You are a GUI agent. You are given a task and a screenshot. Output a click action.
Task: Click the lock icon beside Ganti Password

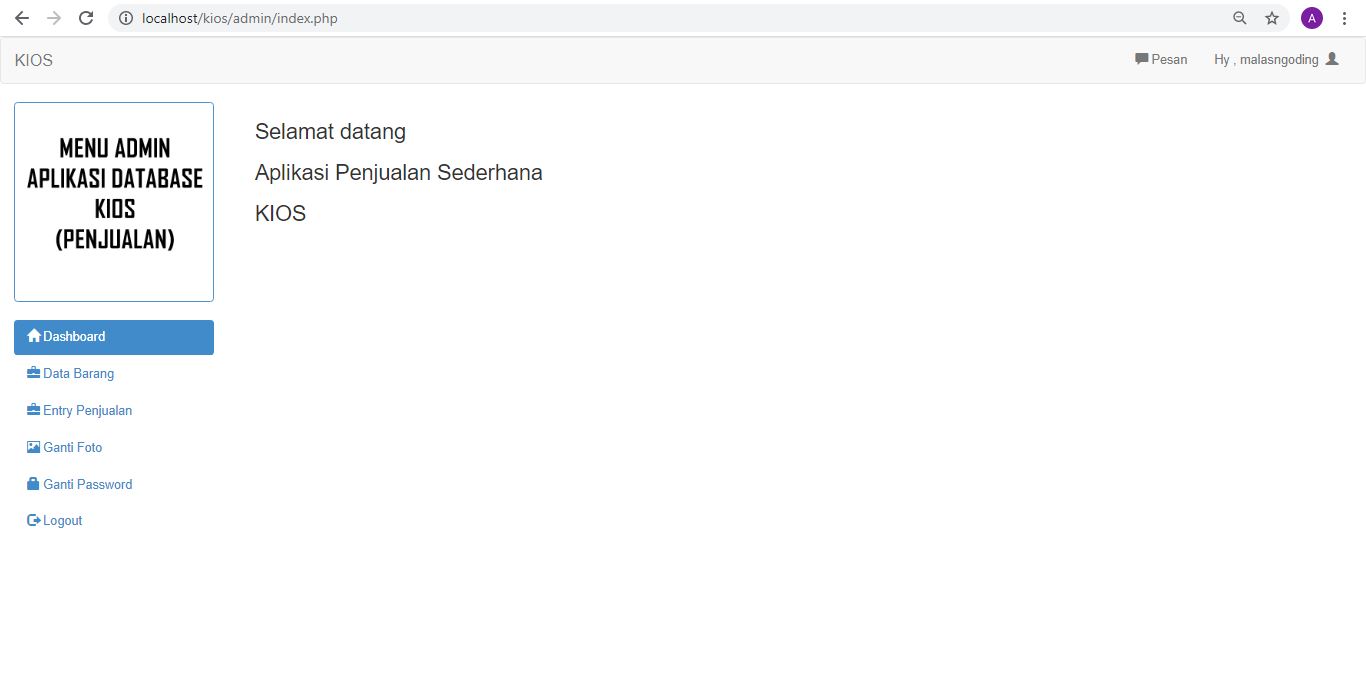click(x=34, y=484)
